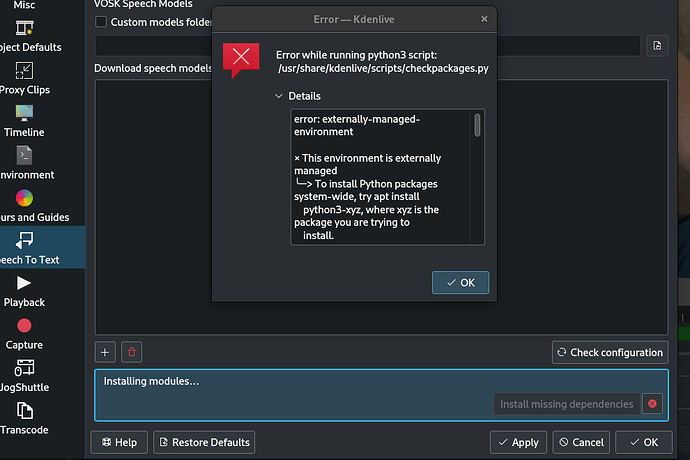Screen dimensions: 690x460
Task: Open the Timeline settings category
Action: [x=24, y=122]
